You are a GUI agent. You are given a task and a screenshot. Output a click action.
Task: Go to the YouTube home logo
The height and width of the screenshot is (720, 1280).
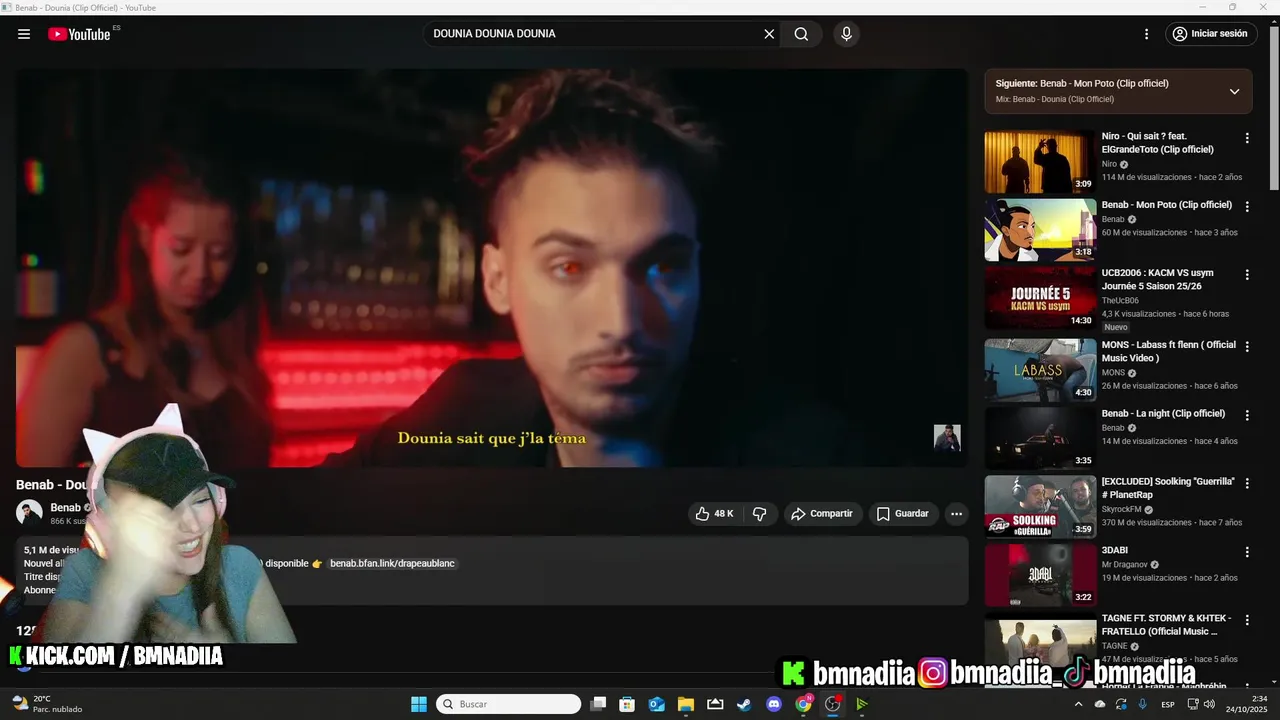(x=79, y=34)
